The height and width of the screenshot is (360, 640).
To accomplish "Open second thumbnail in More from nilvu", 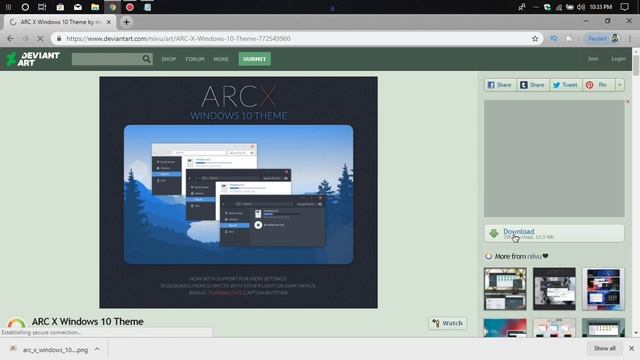I will pyautogui.click(x=554, y=289).
